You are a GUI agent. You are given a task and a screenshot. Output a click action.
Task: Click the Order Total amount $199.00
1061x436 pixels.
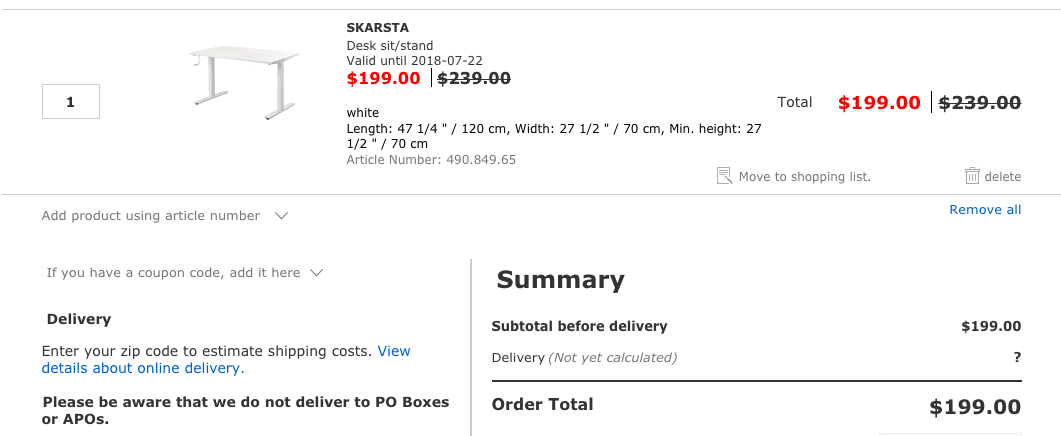(x=975, y=407)
